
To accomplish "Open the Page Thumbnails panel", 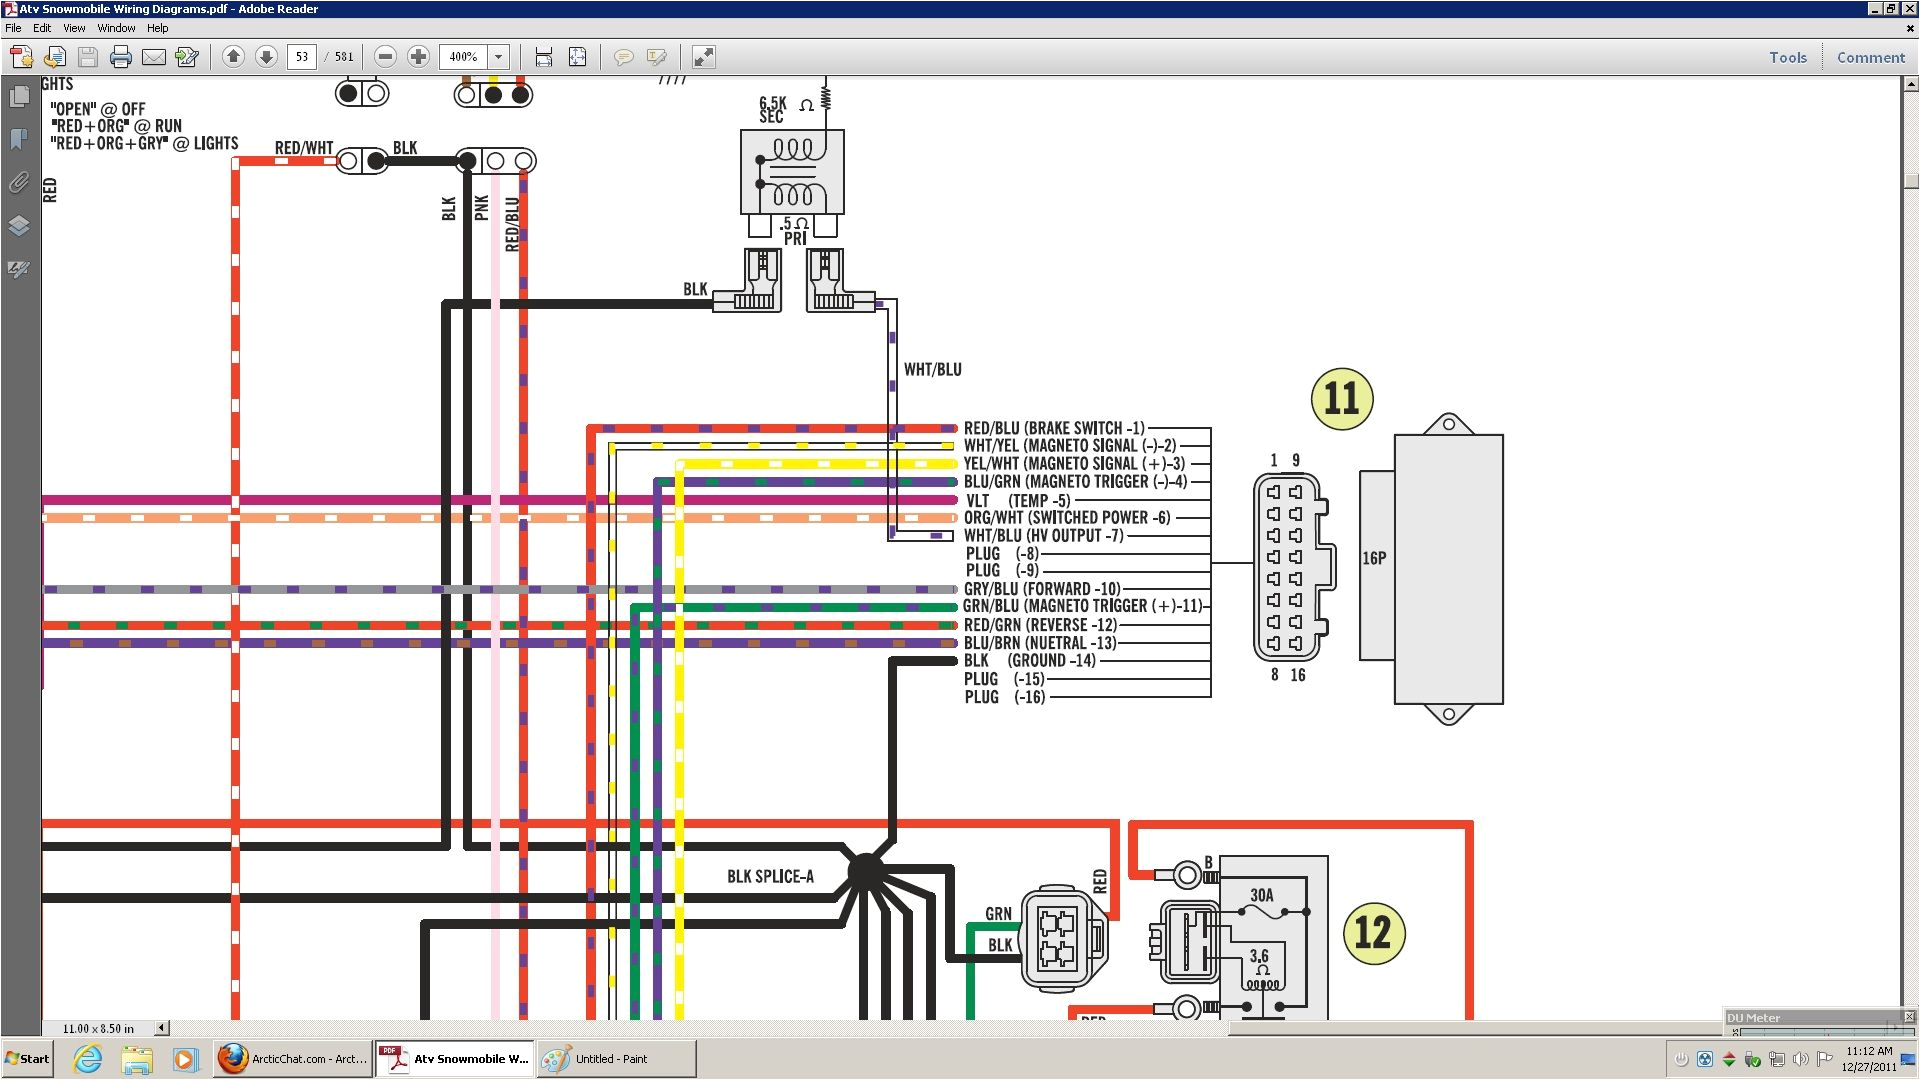I will [x=20, y=98].
